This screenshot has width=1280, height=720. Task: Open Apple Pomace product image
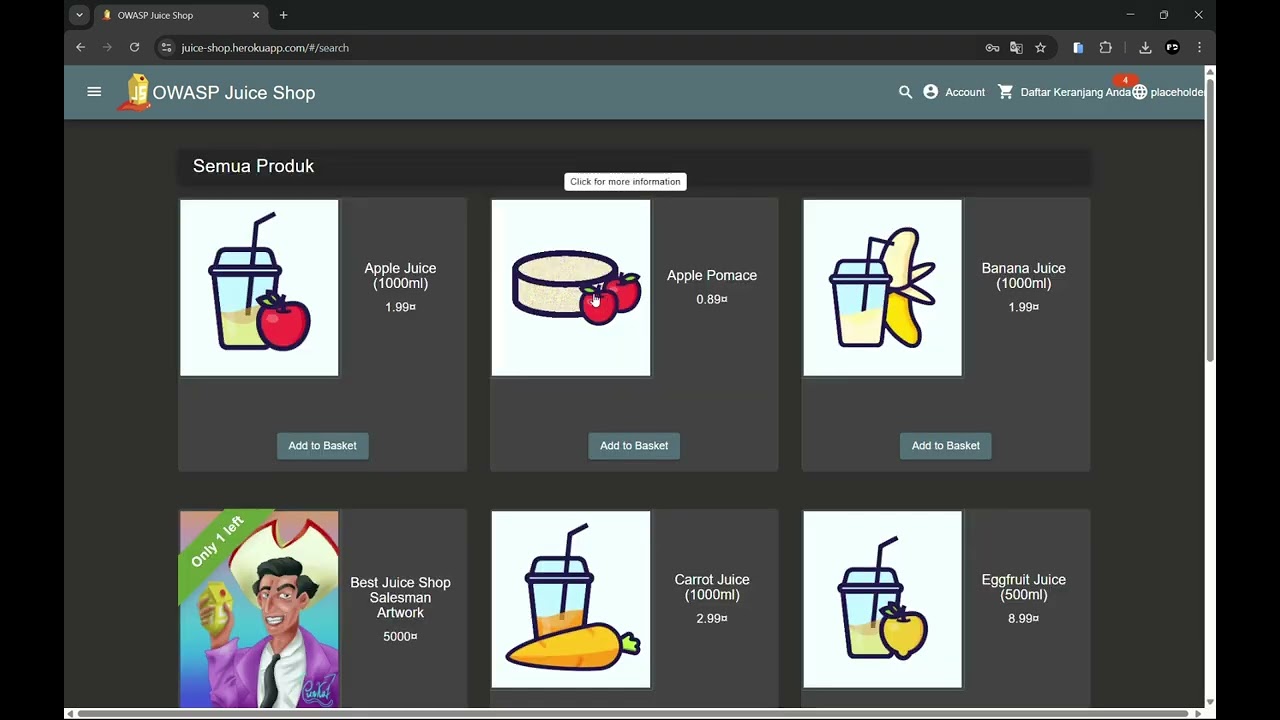(571, 288)
